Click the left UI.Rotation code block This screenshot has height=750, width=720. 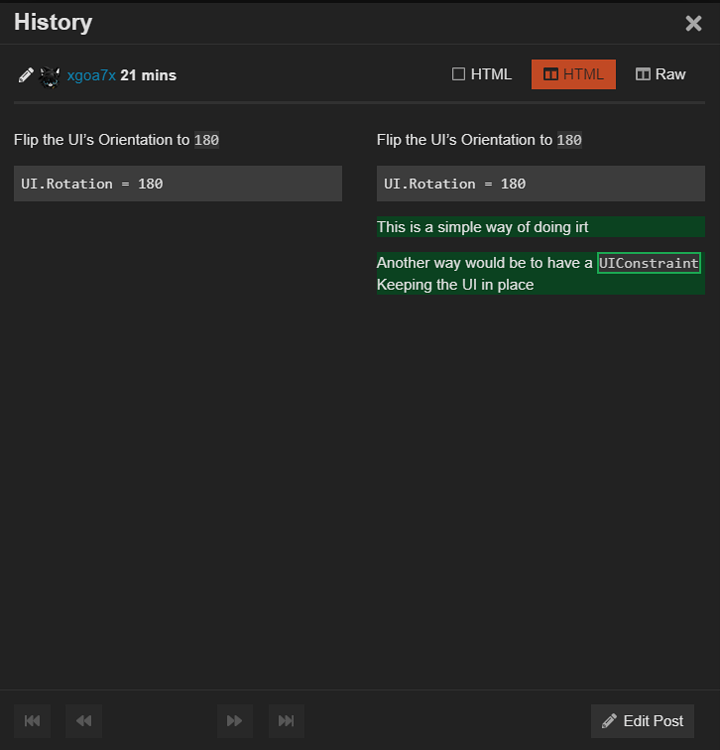(177, 184)
